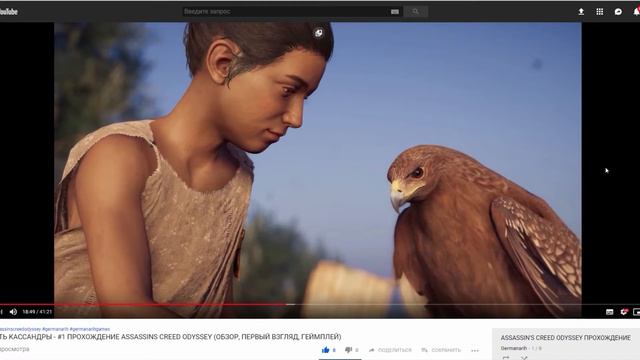640x360 pixels.
Task: Open the notifications bell
Action: click(636, 12)
